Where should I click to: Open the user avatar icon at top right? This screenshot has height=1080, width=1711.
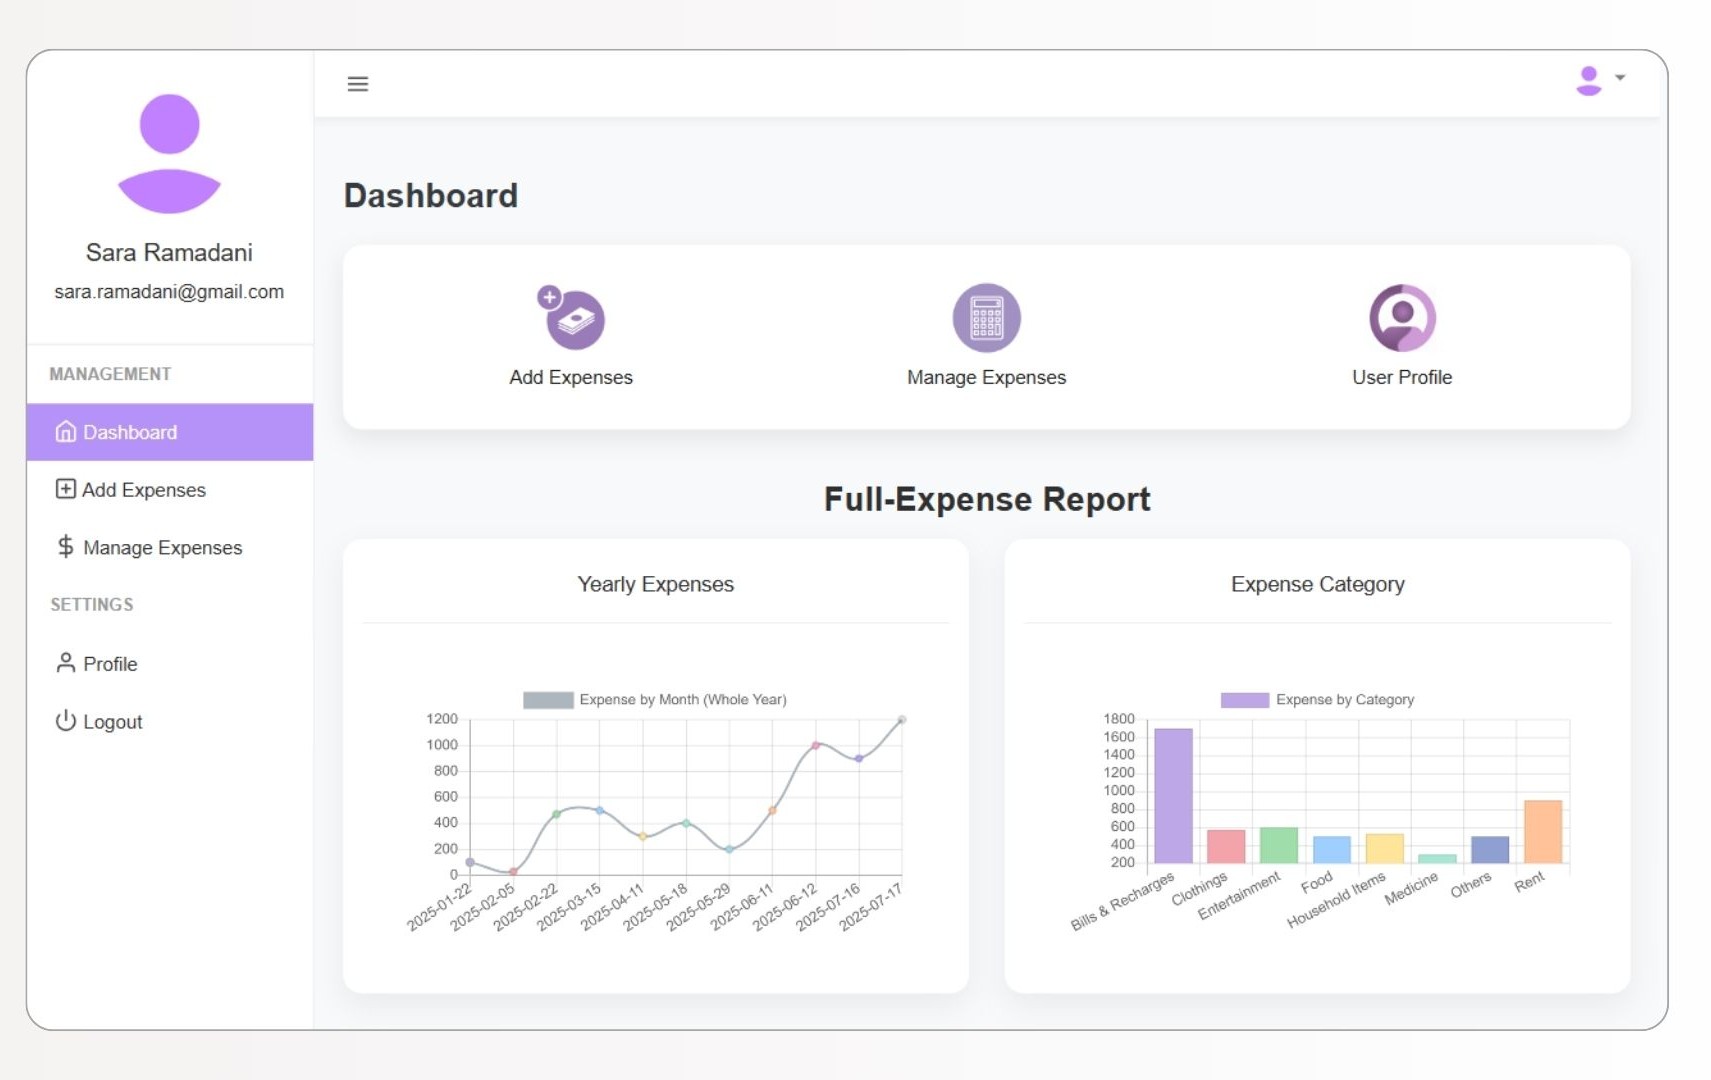click(x=1587, y=79)
